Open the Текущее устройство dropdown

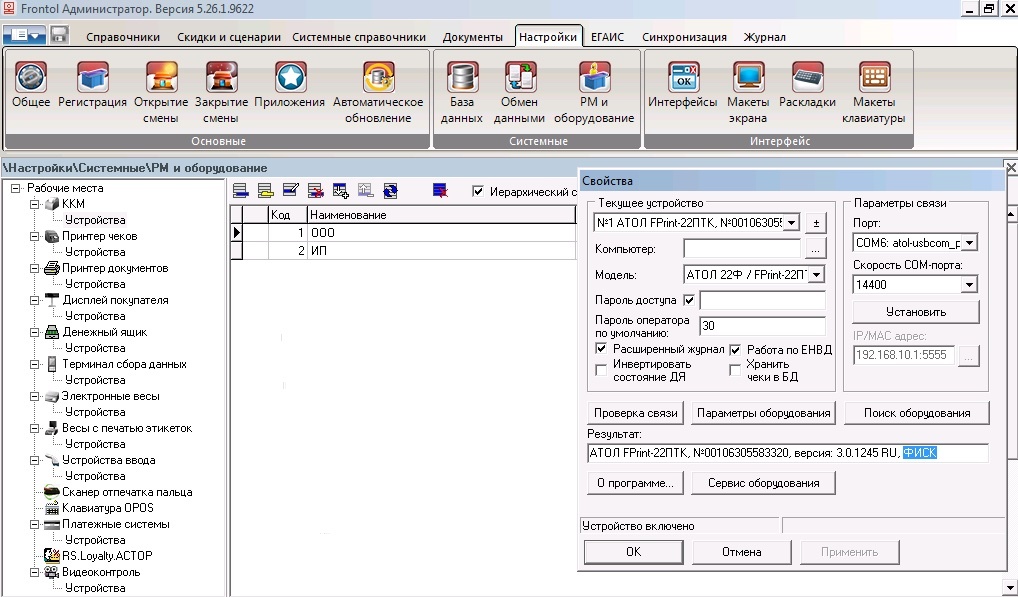[791, 223]
